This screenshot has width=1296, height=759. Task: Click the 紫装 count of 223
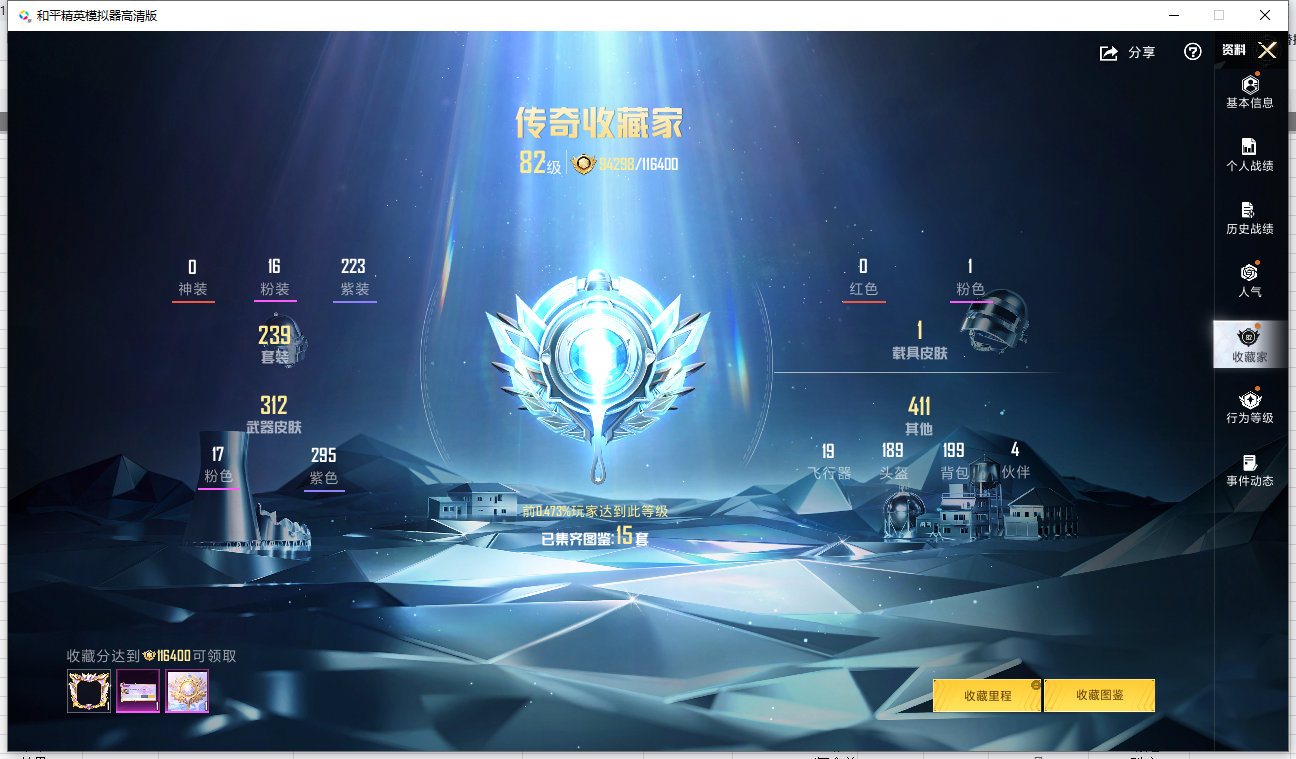click(353, 267)
